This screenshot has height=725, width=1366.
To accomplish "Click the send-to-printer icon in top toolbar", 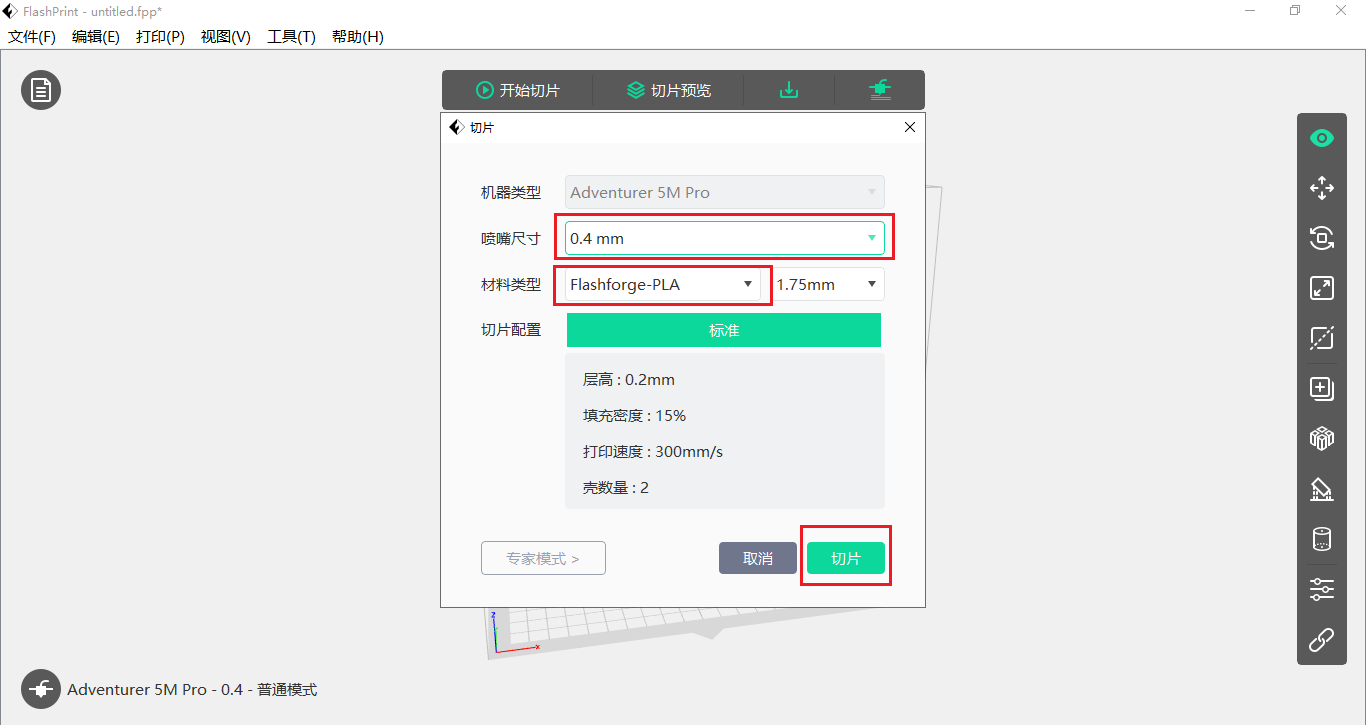I will tap(880, 90).
